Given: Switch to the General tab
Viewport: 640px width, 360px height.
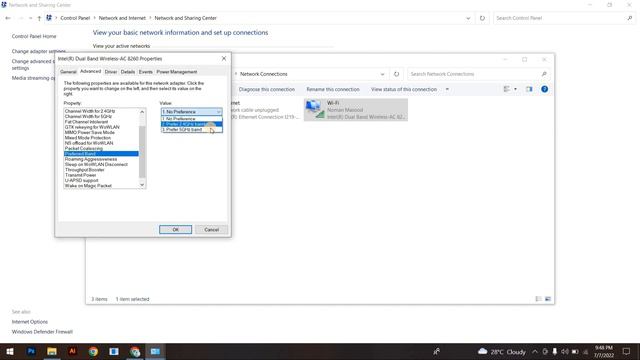Looking at the screenshot, I should click(68, 72).
